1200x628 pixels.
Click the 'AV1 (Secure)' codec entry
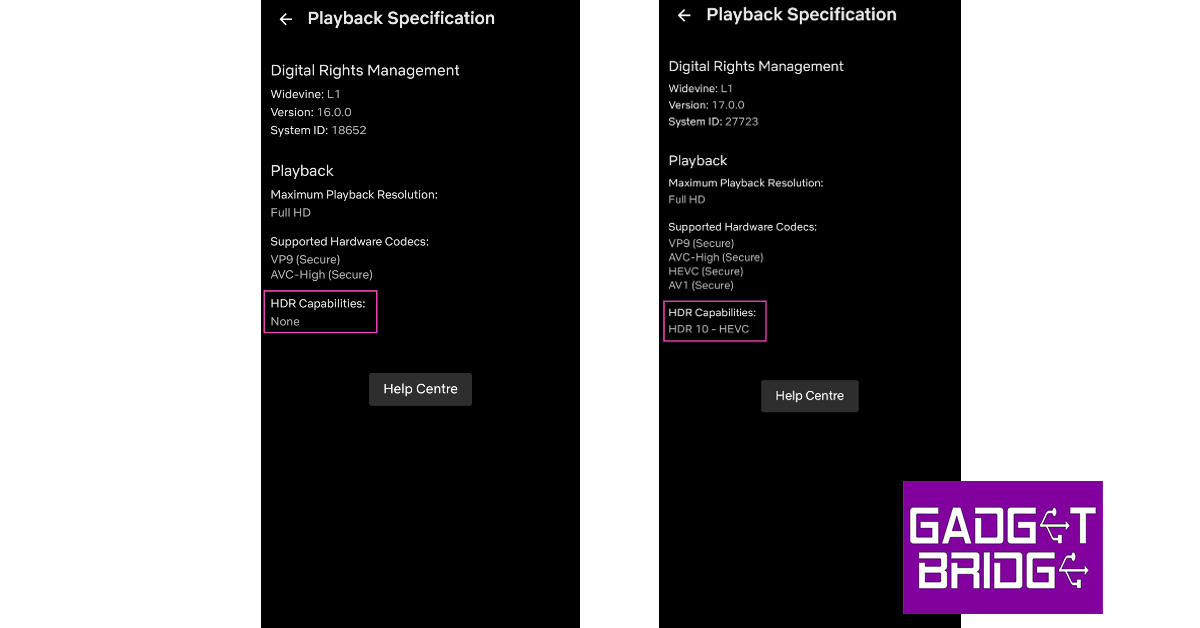tap(701, 285)
